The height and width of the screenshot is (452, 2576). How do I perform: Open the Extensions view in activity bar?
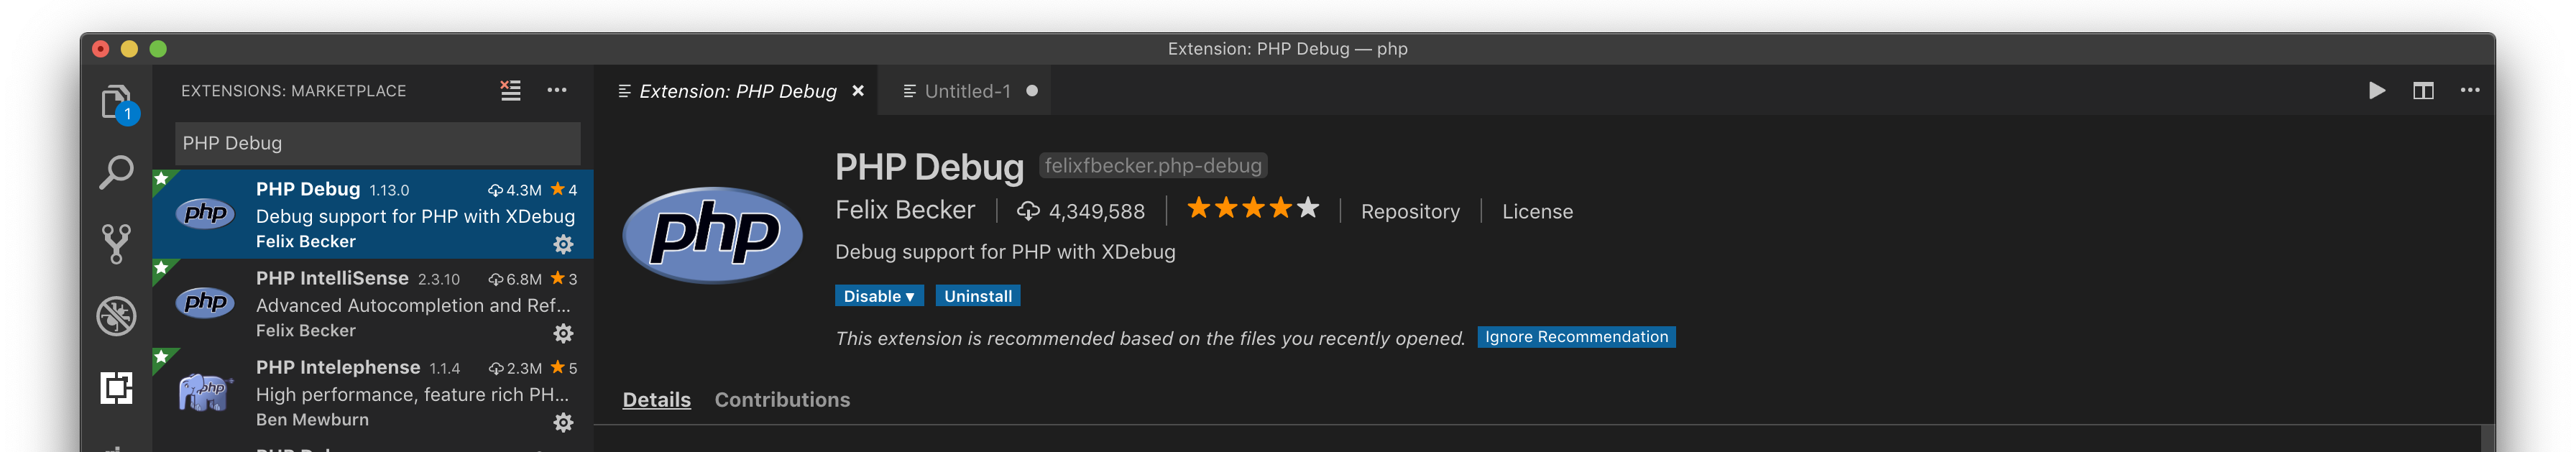click(x=116, y=388)
